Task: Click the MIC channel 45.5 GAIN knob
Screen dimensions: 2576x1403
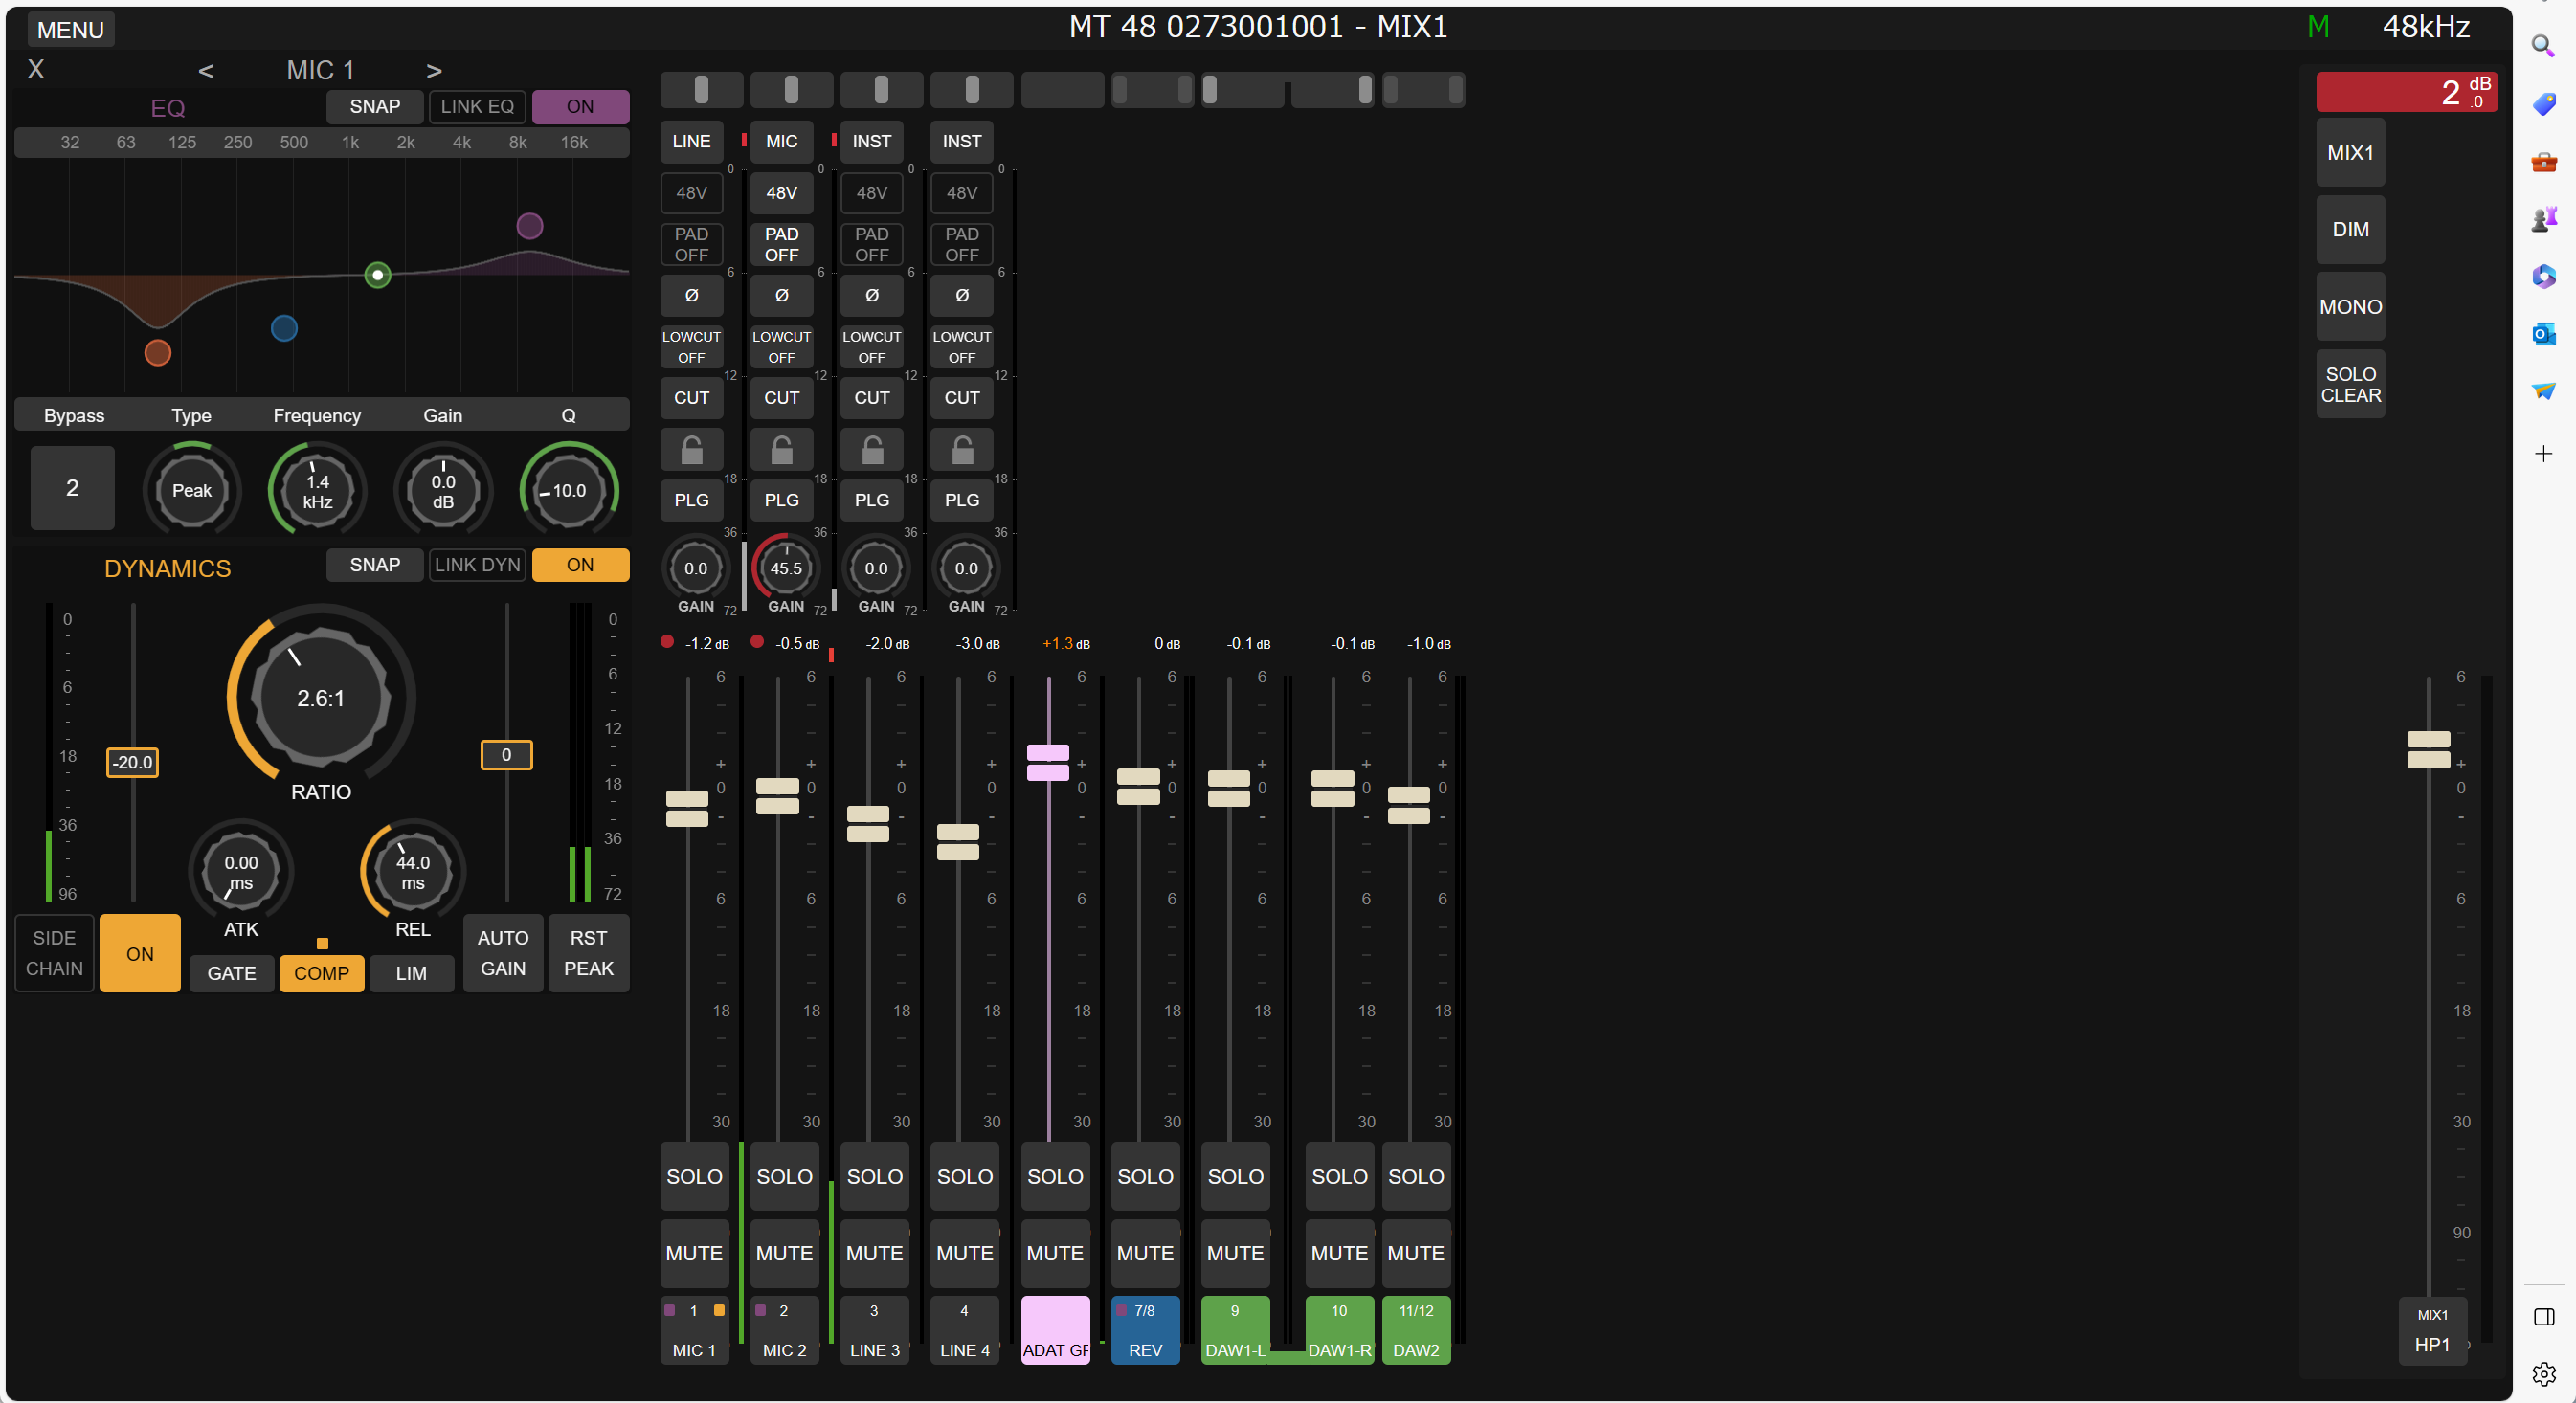Action: click(x=785, y=568)
